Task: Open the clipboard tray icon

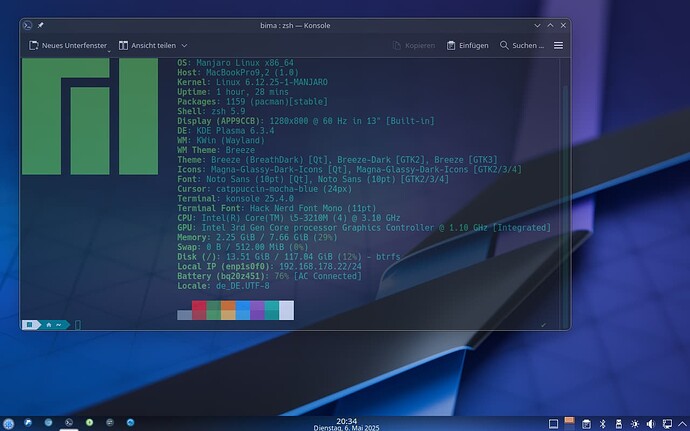Action: click(x=586, y=424)
